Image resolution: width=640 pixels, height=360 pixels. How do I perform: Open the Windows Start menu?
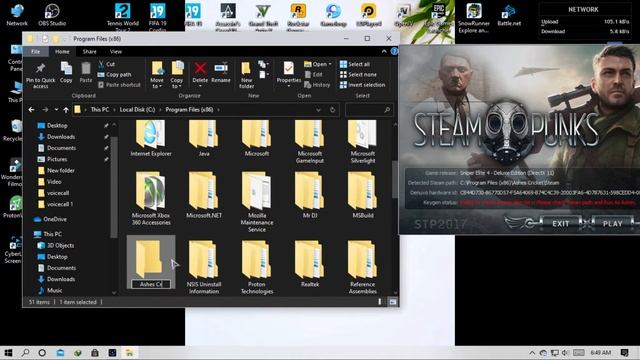tap(8, 353)
